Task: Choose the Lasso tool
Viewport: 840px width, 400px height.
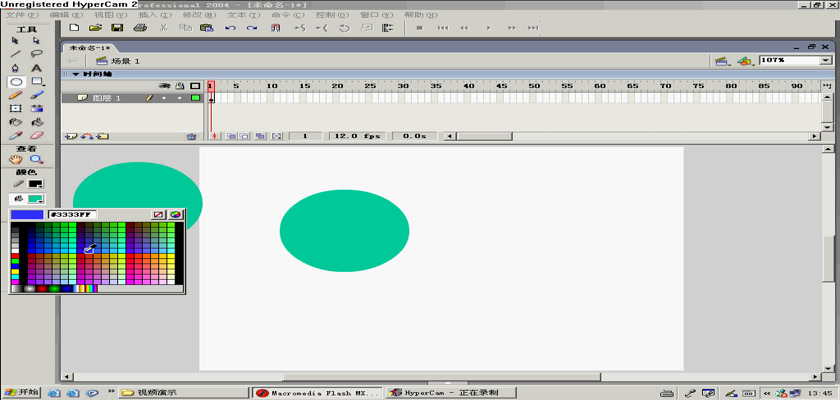Action: pyautogui.click(x=36, y=54)
